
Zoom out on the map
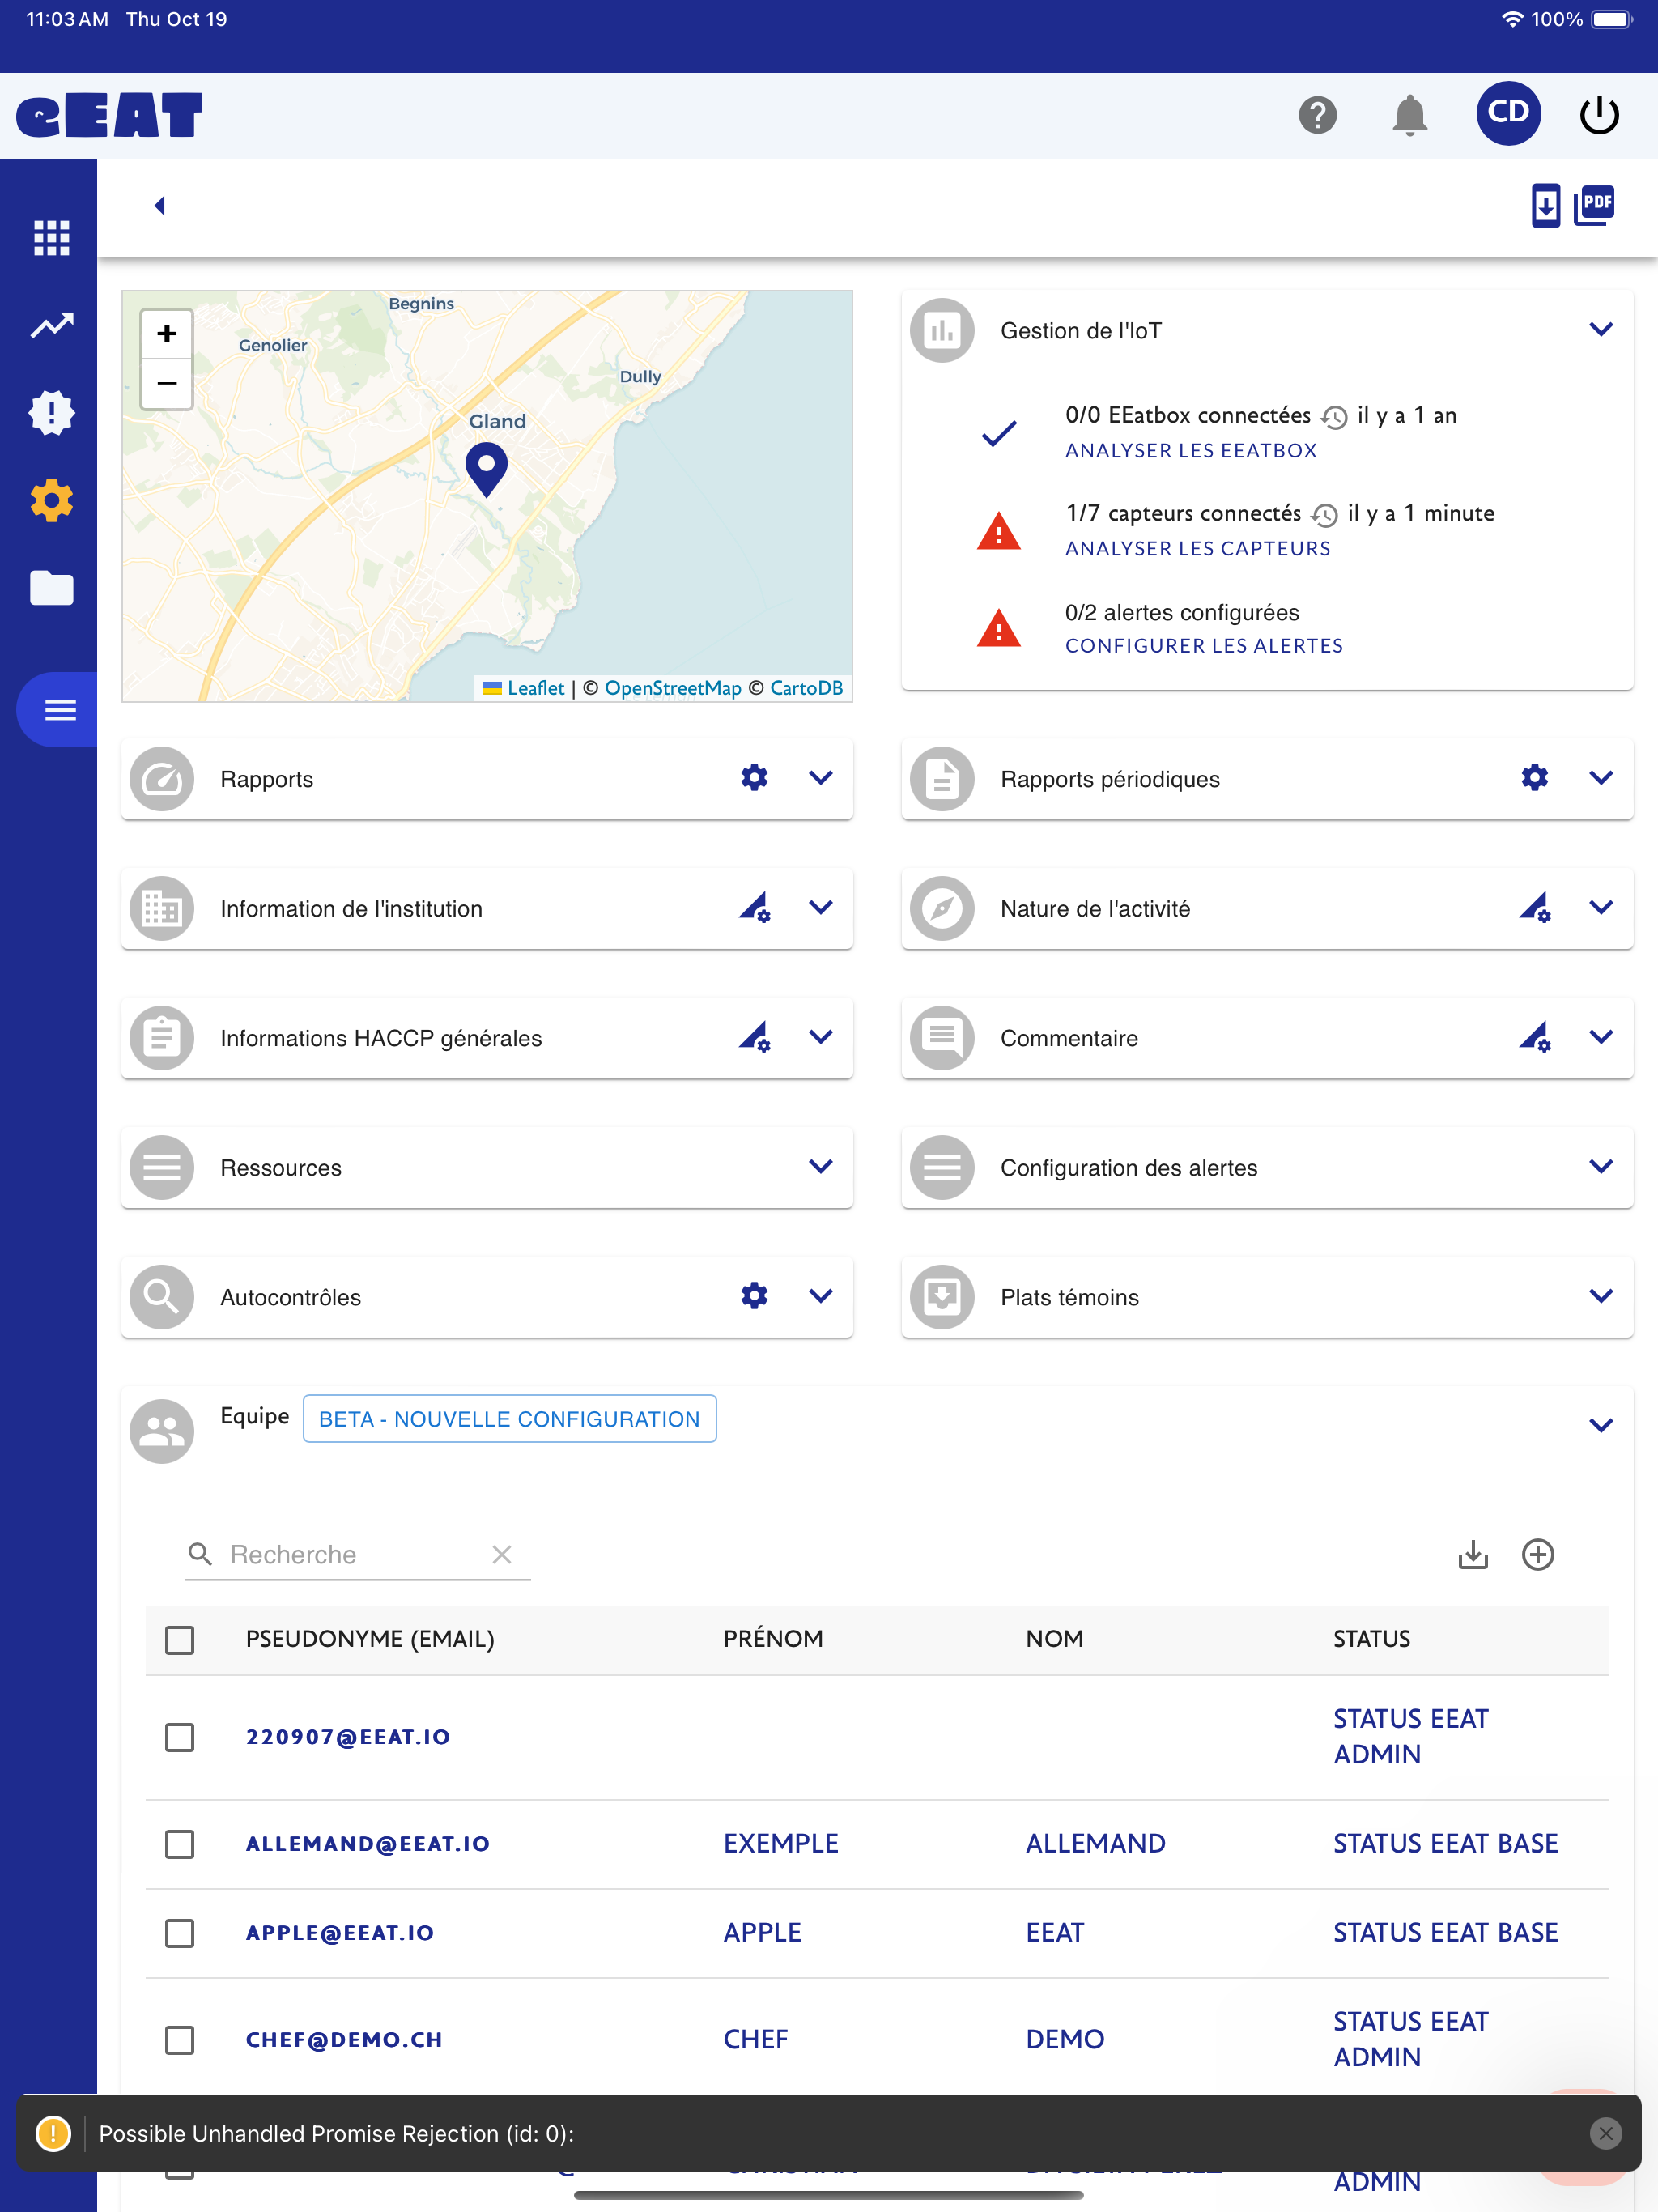click(167, 384)
